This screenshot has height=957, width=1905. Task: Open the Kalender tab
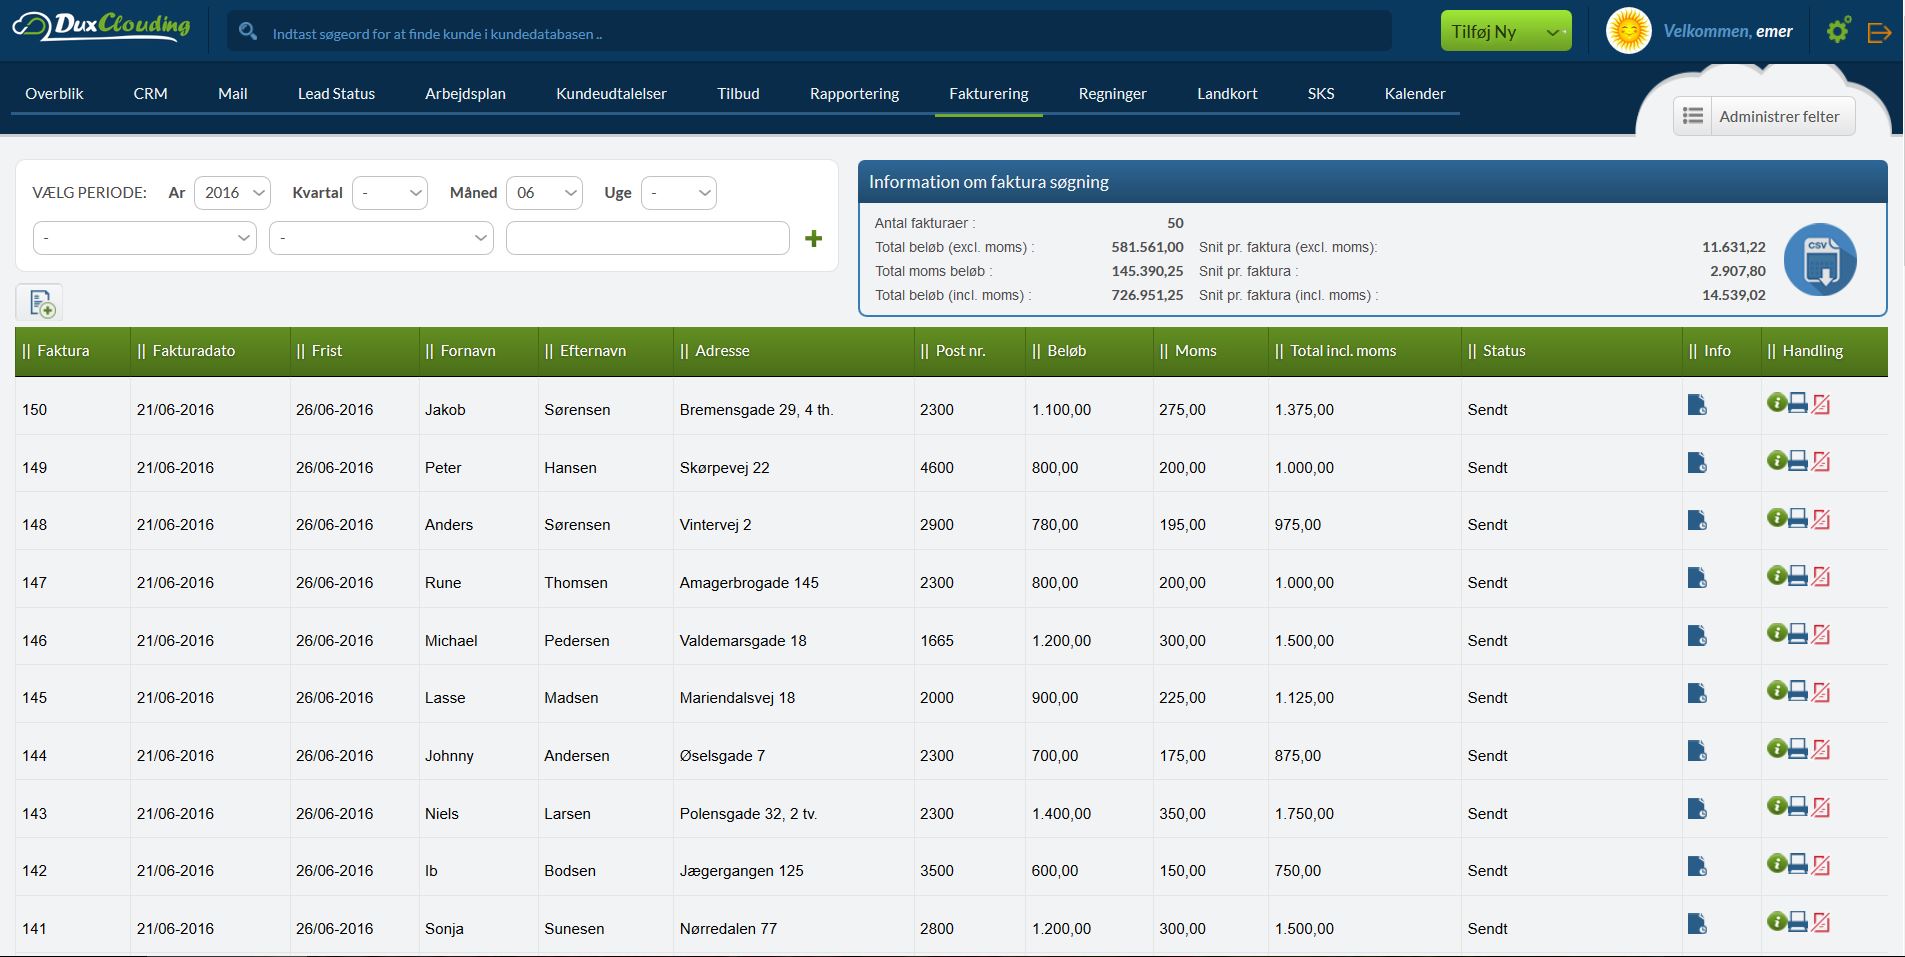coord(1414,93)
